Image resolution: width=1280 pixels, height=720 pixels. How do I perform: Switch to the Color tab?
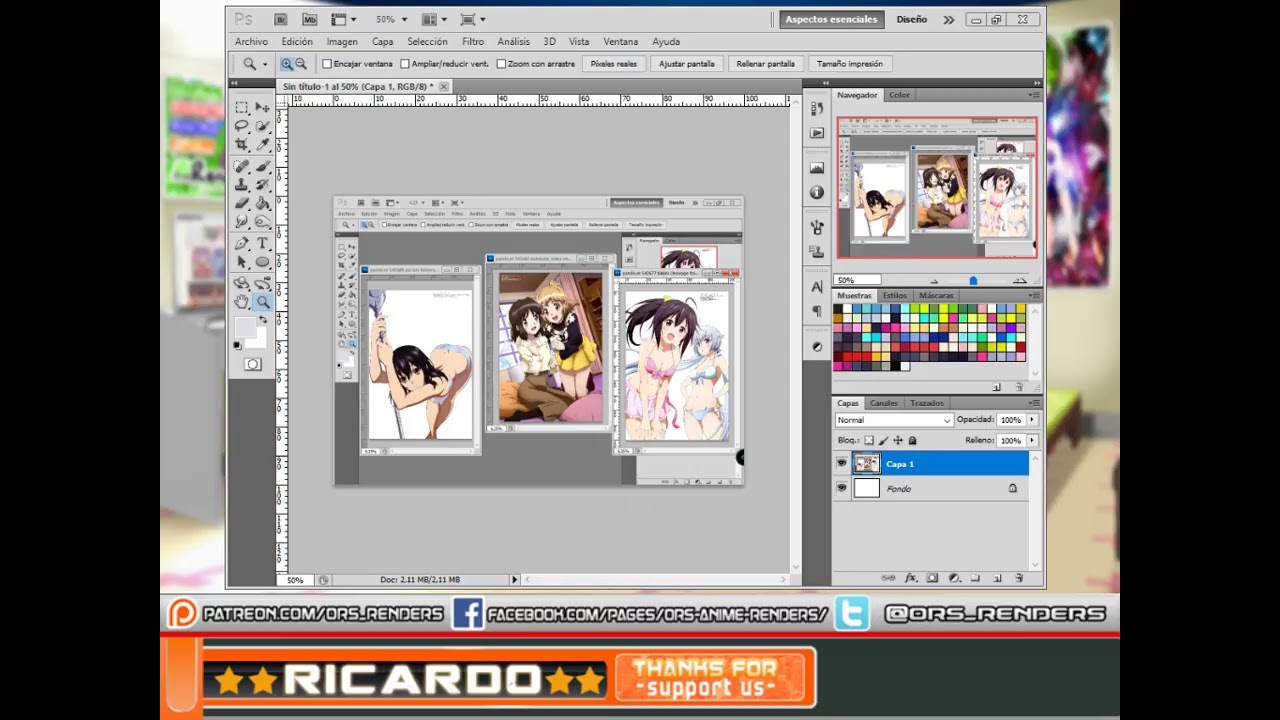pos(899,95)
